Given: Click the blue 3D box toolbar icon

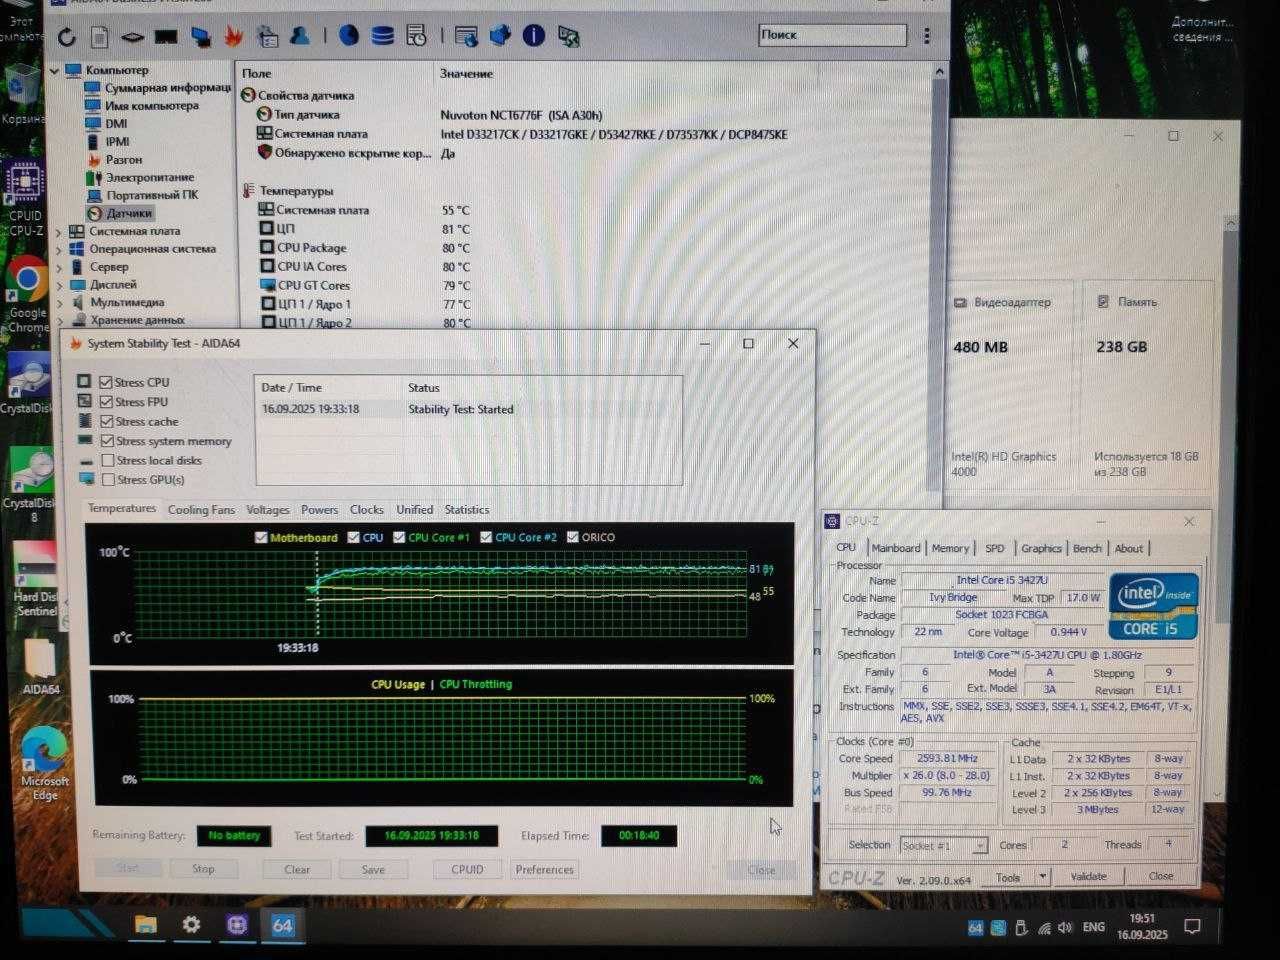Looking at the screenshot, I should pos(500,36).
